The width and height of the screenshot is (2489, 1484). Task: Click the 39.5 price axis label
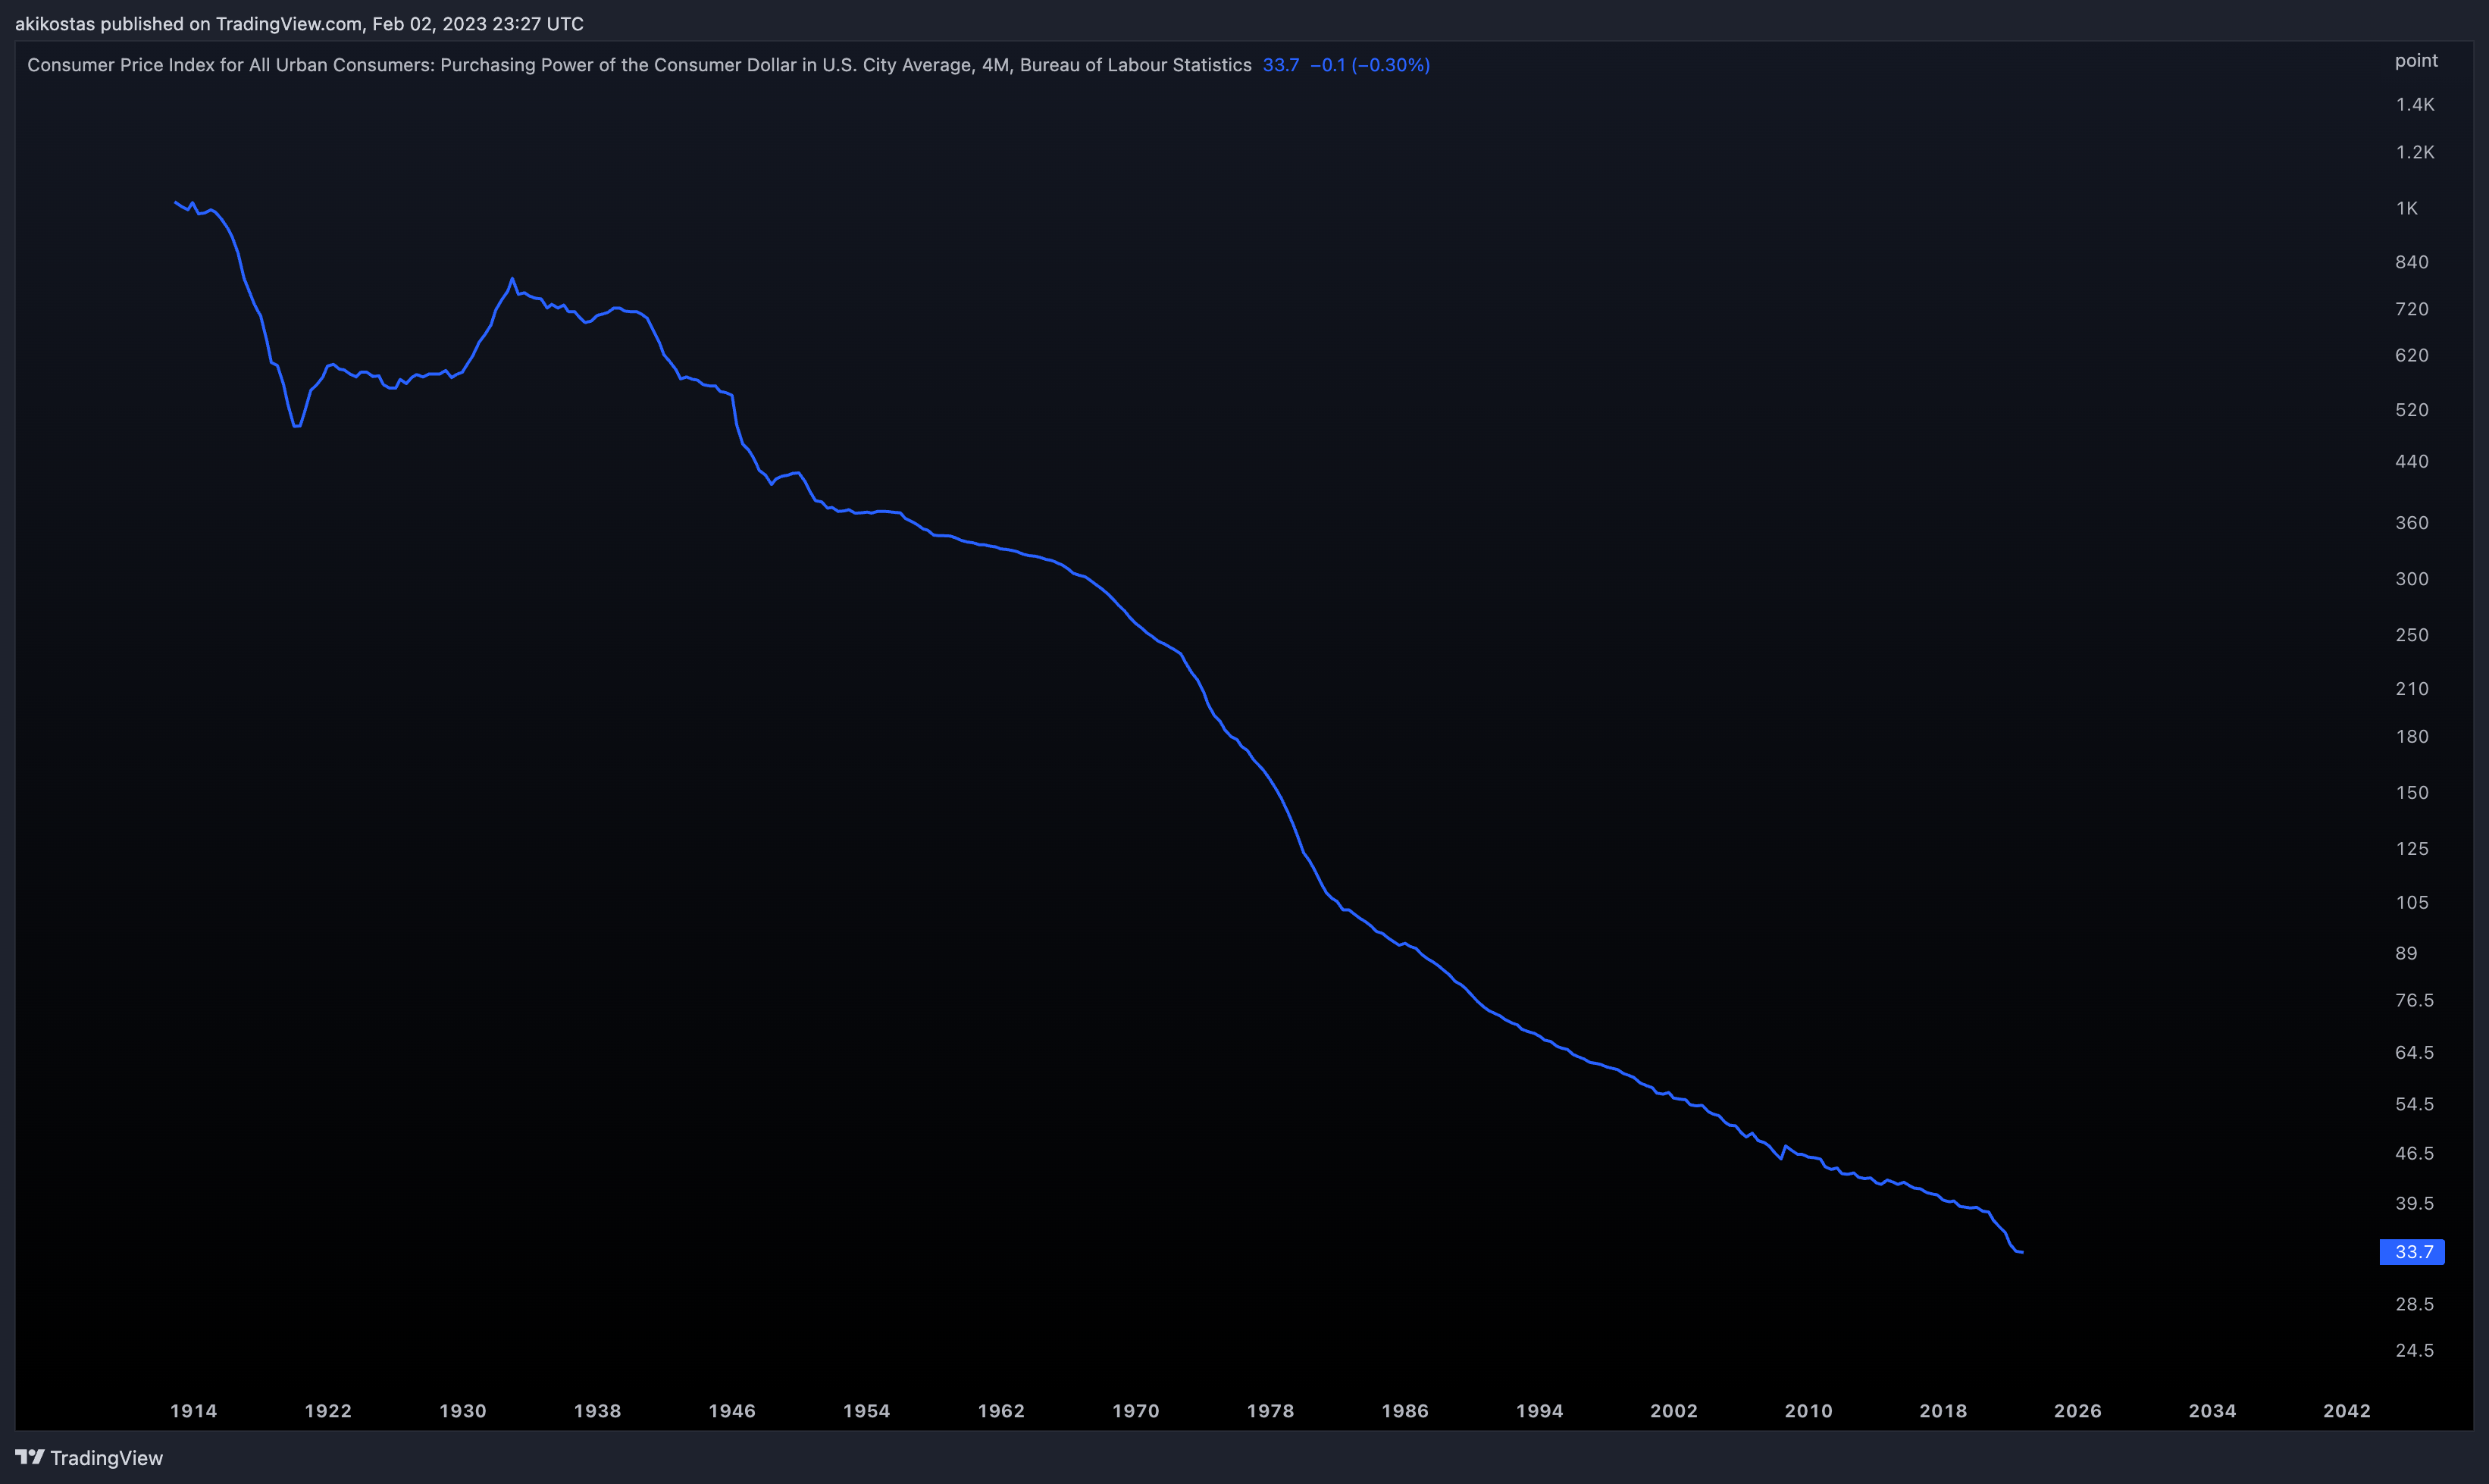tap(2414, 1204)
